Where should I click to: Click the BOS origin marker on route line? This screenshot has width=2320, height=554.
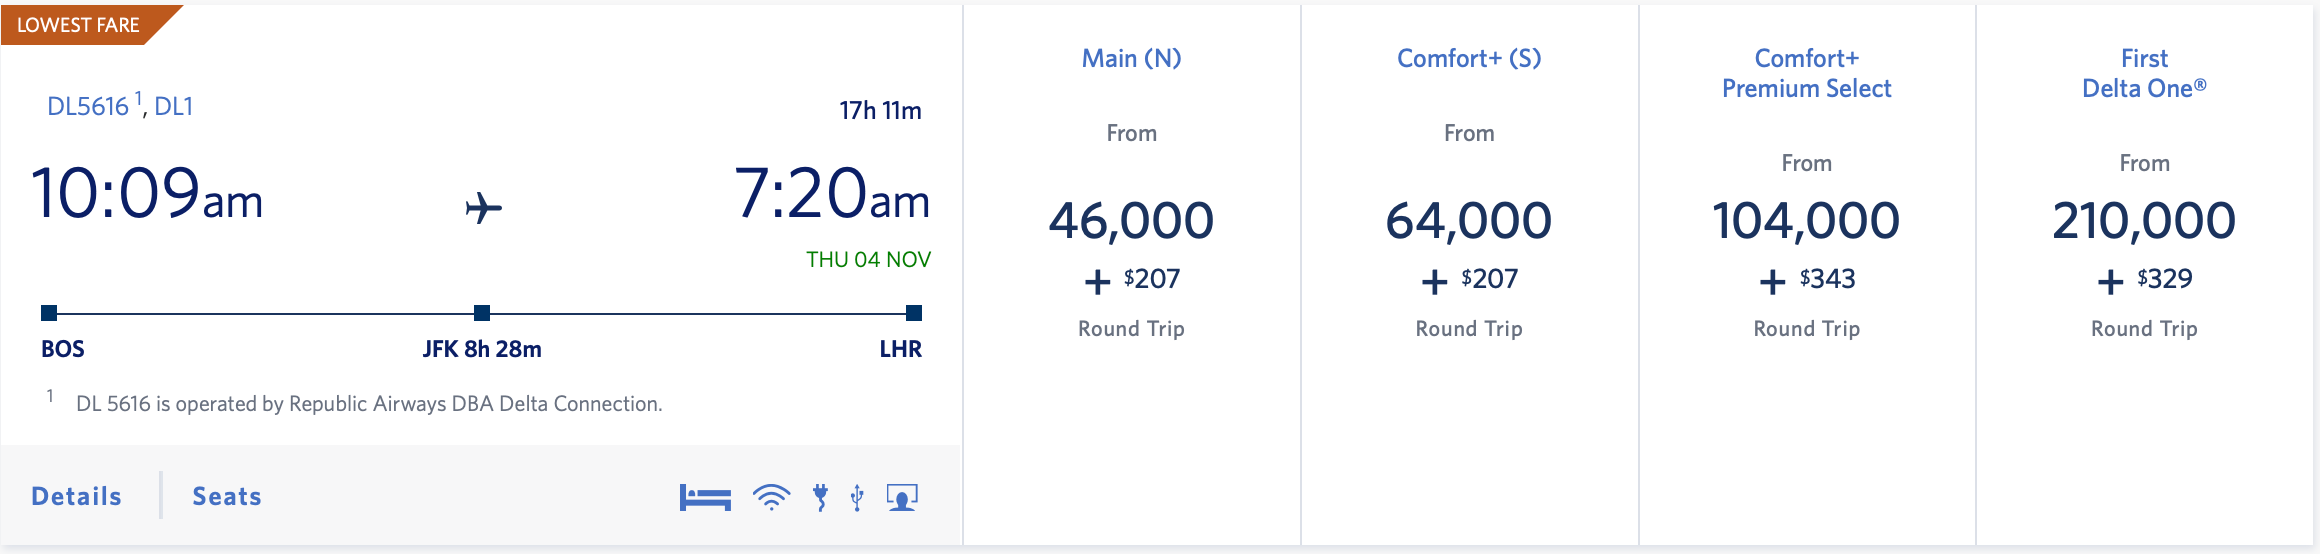49,313
